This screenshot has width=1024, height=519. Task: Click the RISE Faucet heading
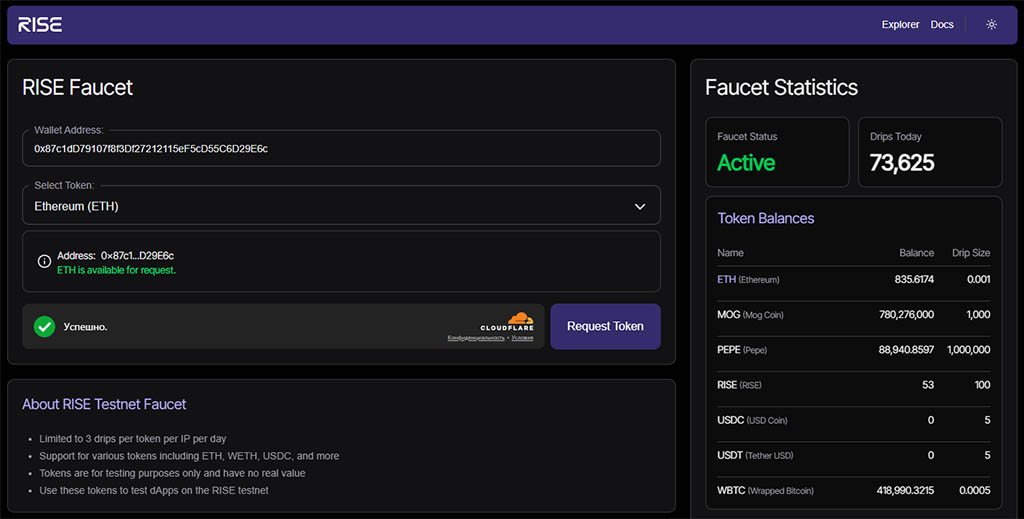click(x=77, y=87)
